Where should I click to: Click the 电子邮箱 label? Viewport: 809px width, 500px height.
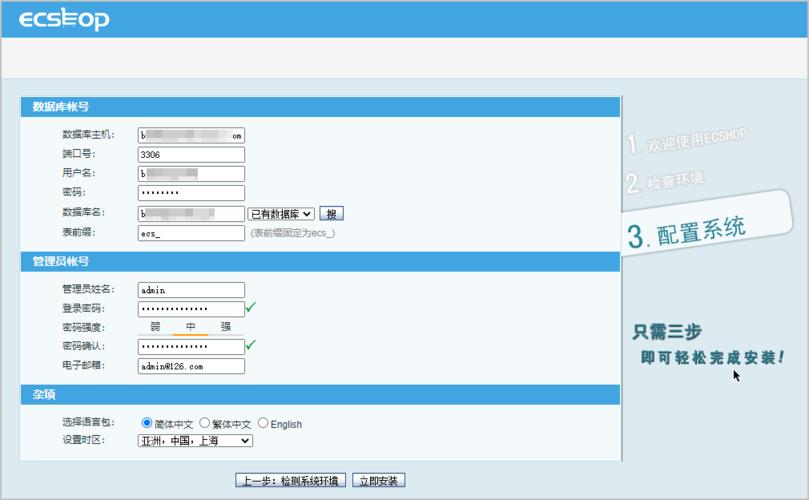(84, 365)
